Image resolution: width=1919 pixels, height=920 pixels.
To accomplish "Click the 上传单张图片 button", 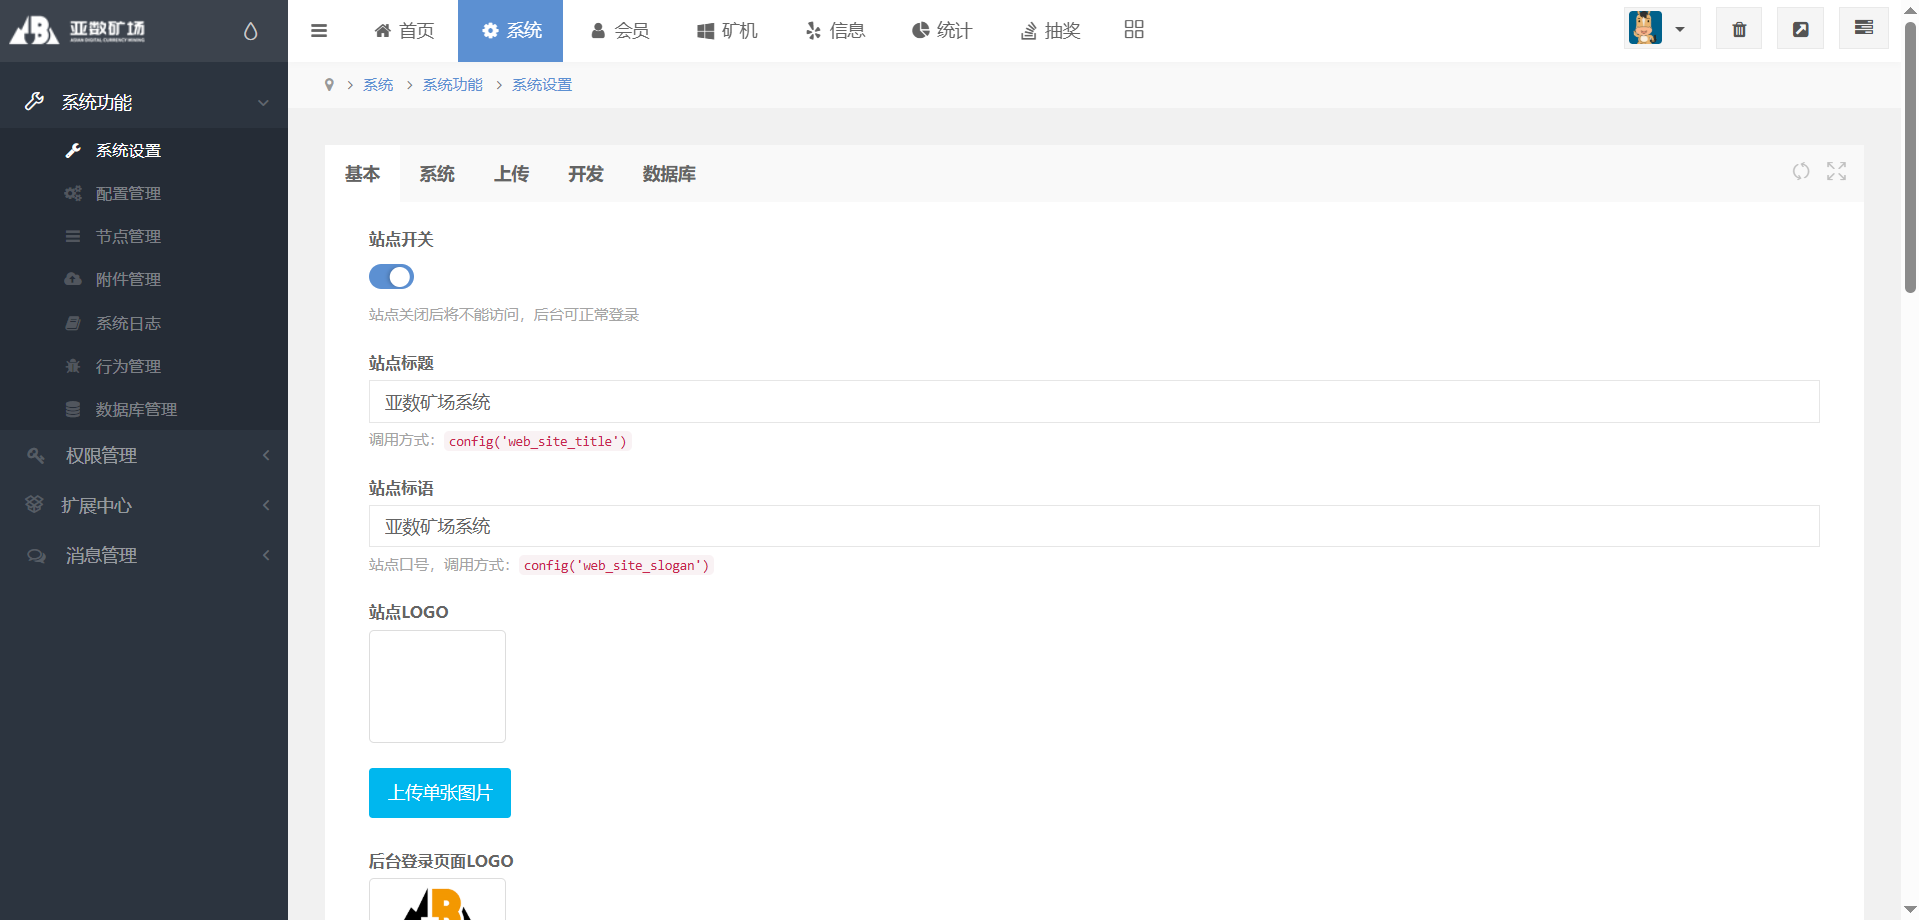I will [x=440, y=793].
